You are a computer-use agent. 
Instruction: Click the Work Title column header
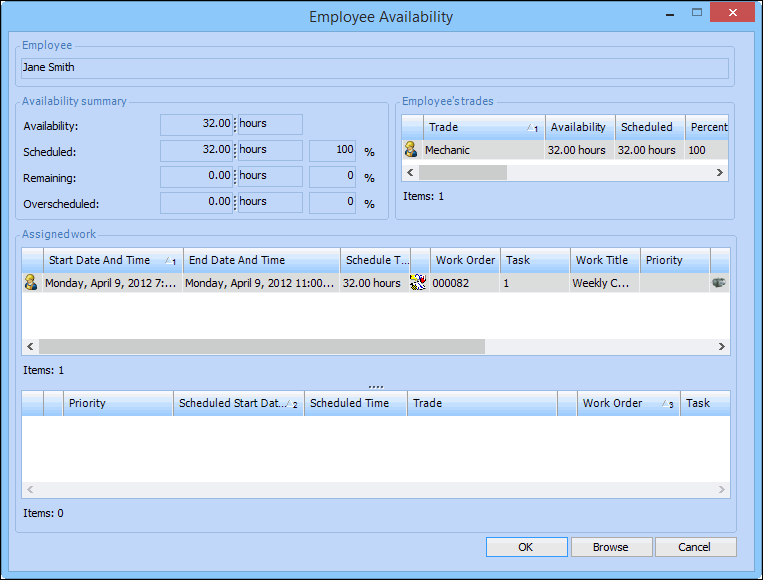point(605,260)
